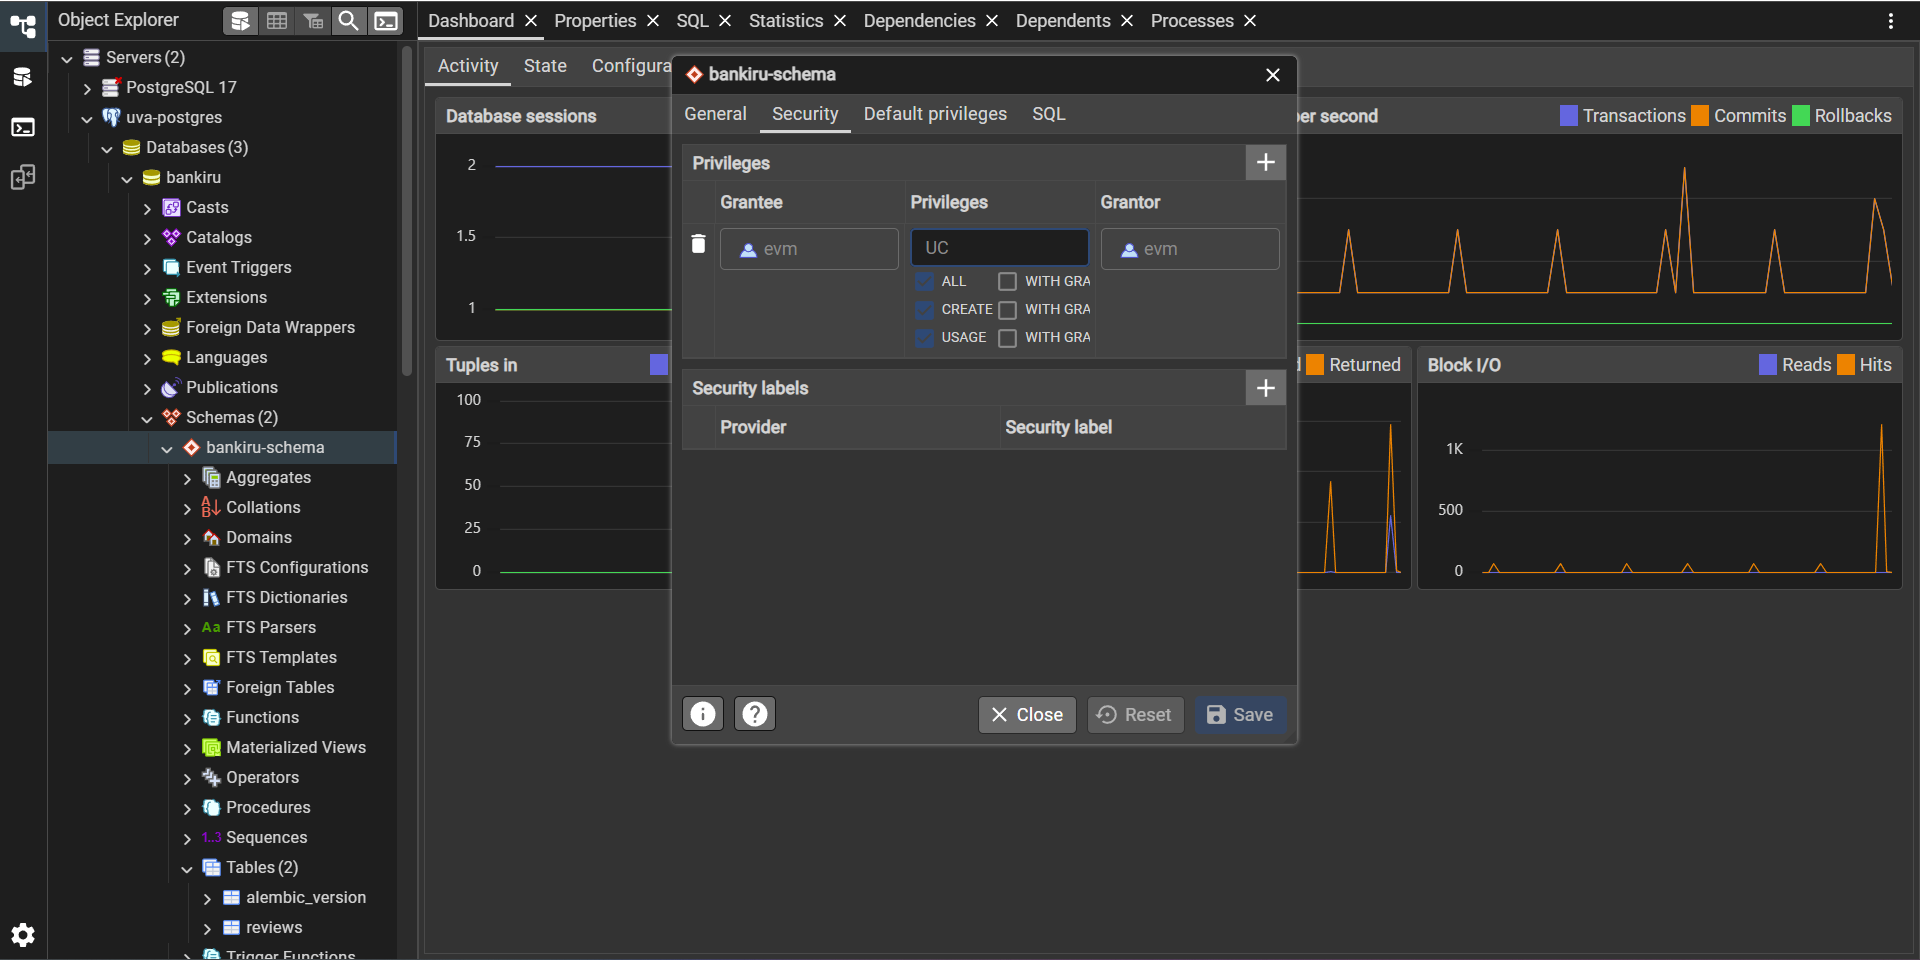The width and height of the screenshot is (1920, 960).
Task: Open the Schema Diff workspace sidebar icon
Action: tap(23, 177)
